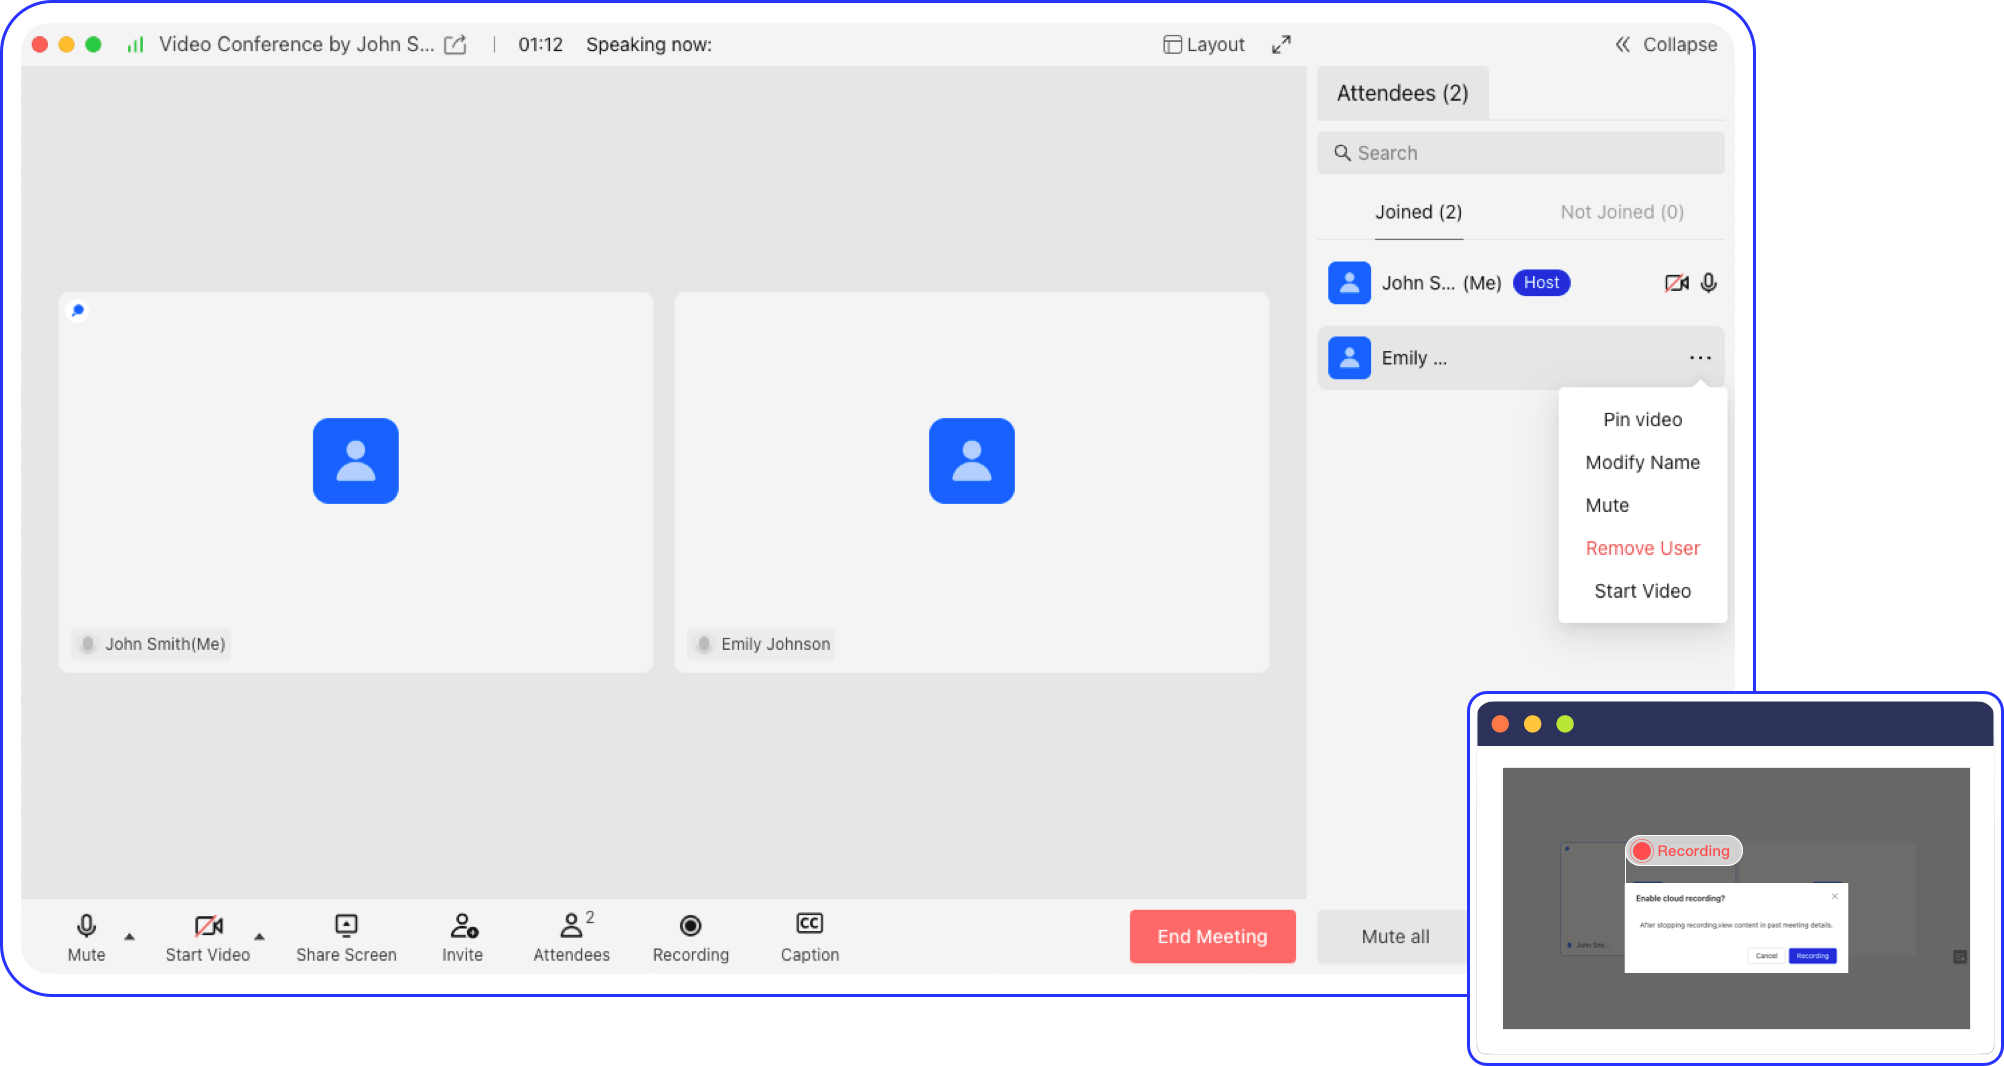Share your screen

345,936
